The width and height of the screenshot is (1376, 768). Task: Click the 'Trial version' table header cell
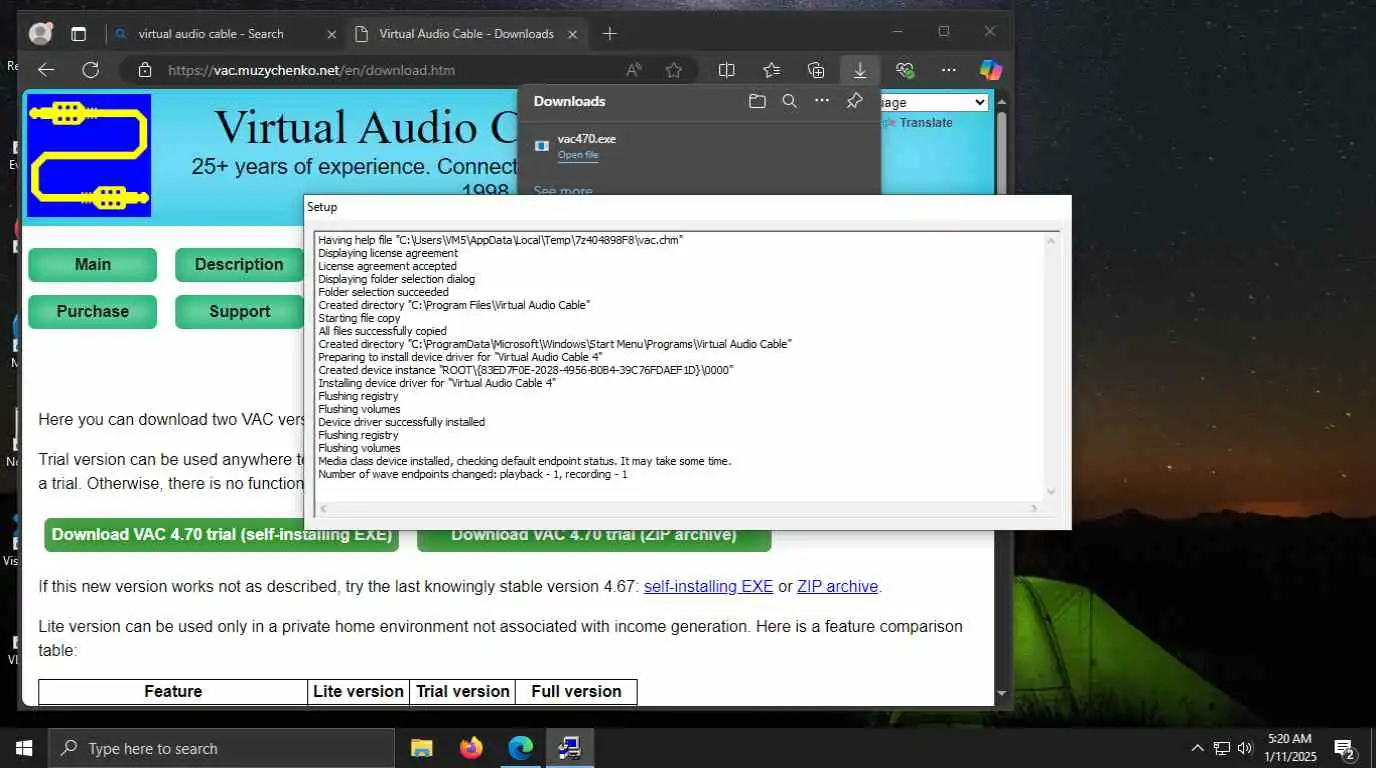tap(462, 692)
